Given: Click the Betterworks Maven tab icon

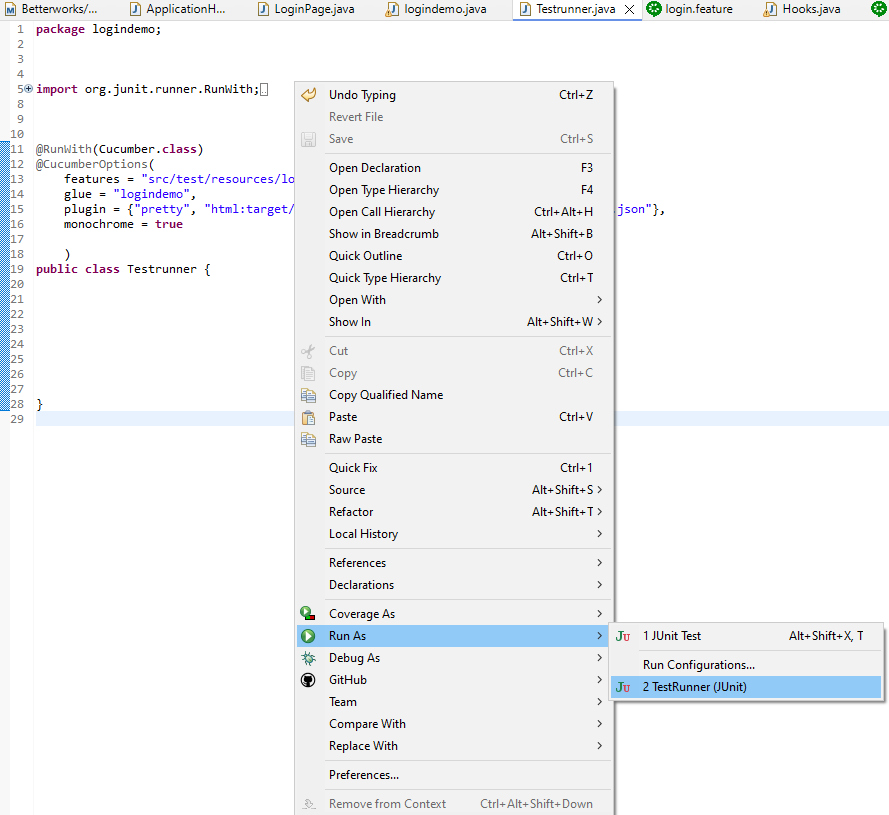Looking at the screenshot, I should pos(10,10).
